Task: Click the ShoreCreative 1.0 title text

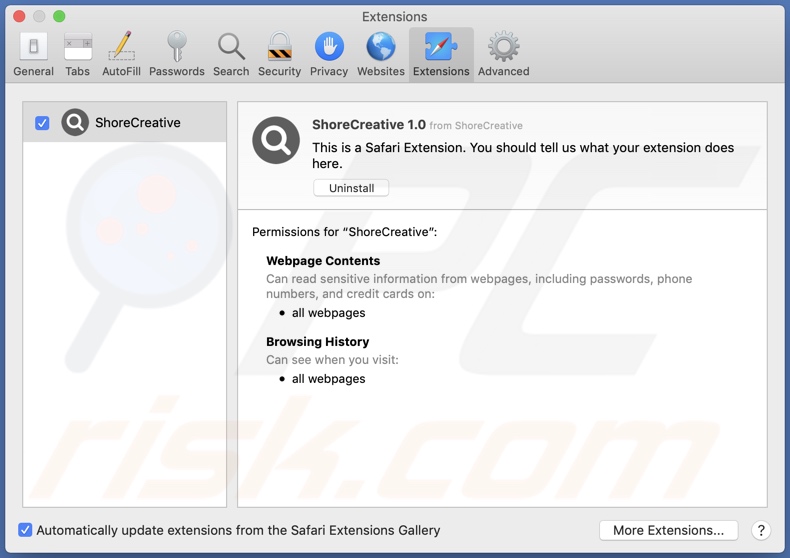Action: click(x=369, y=124)
